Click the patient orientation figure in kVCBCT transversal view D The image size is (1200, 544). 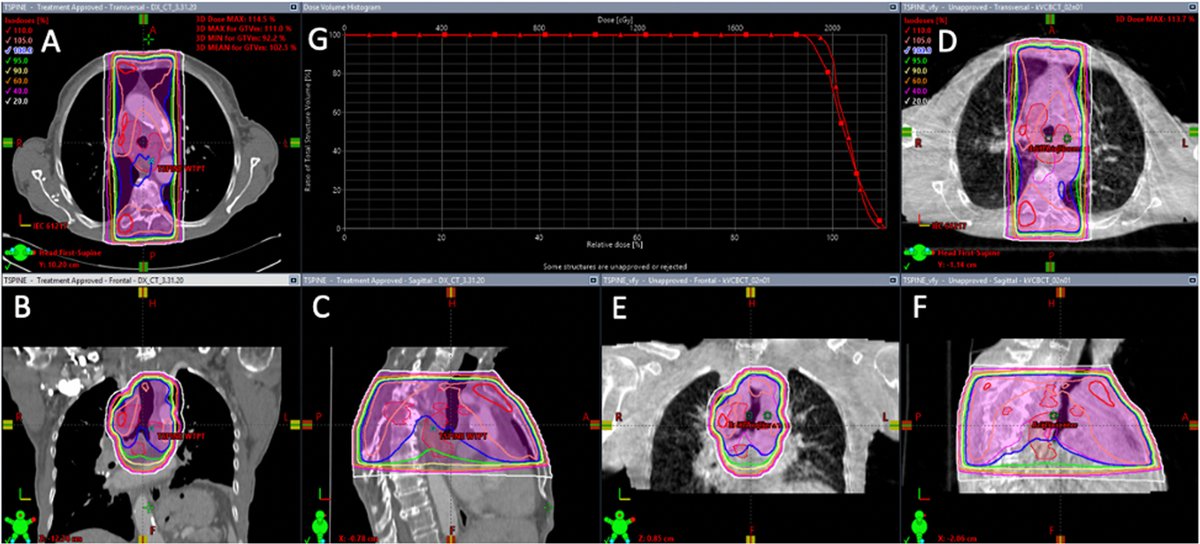pyautogui.click(x=917, y=254)
